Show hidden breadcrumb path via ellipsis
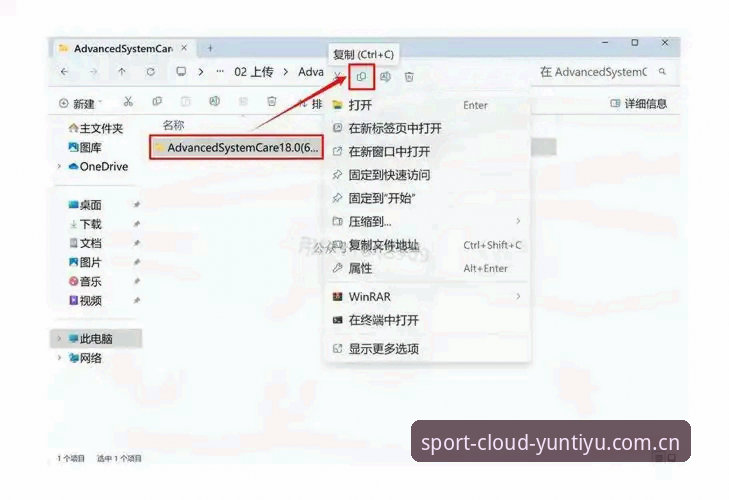This screenshot has width=729, height=500. 220,72
